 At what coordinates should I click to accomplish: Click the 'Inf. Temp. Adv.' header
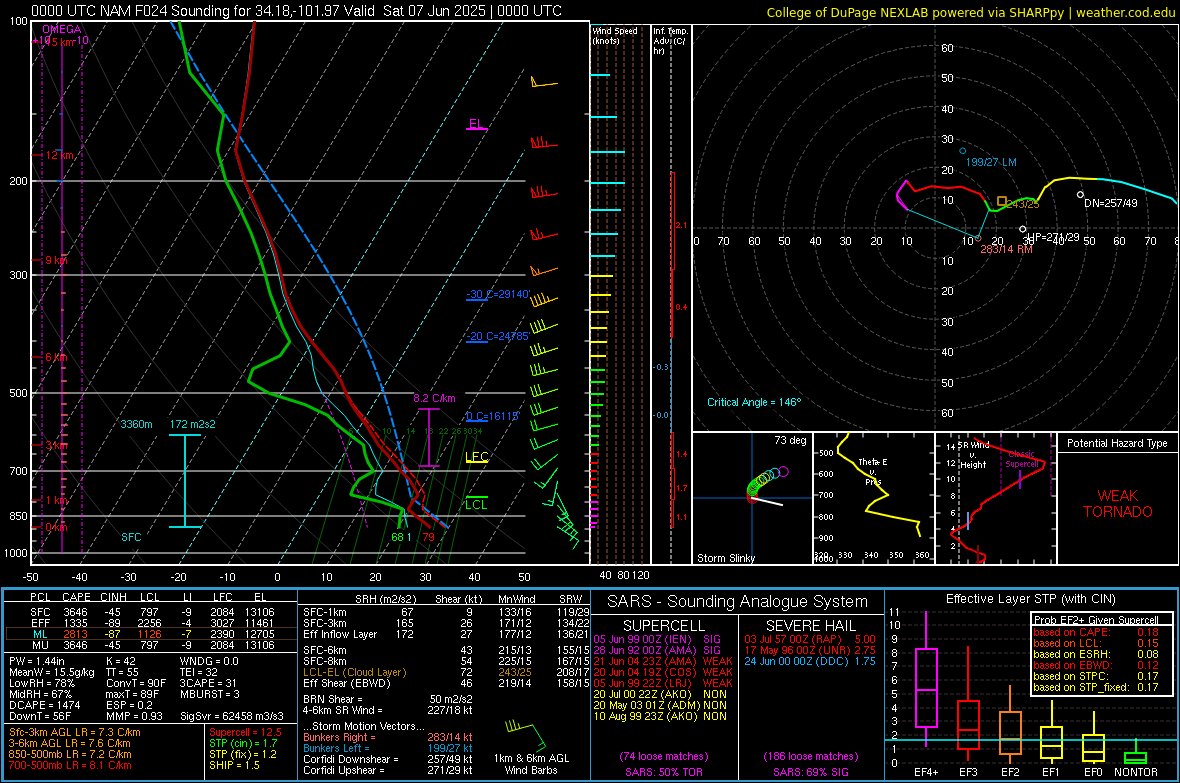[670, 41]
